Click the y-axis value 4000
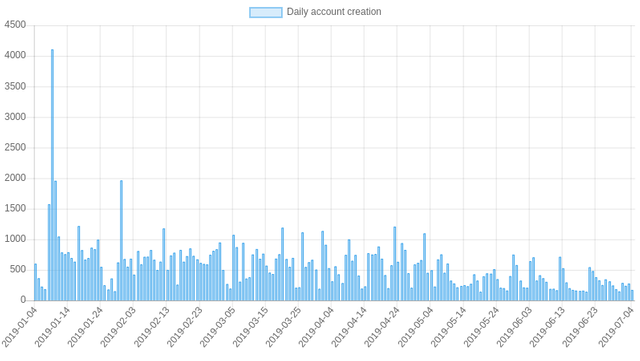 [x=15, y=56]
